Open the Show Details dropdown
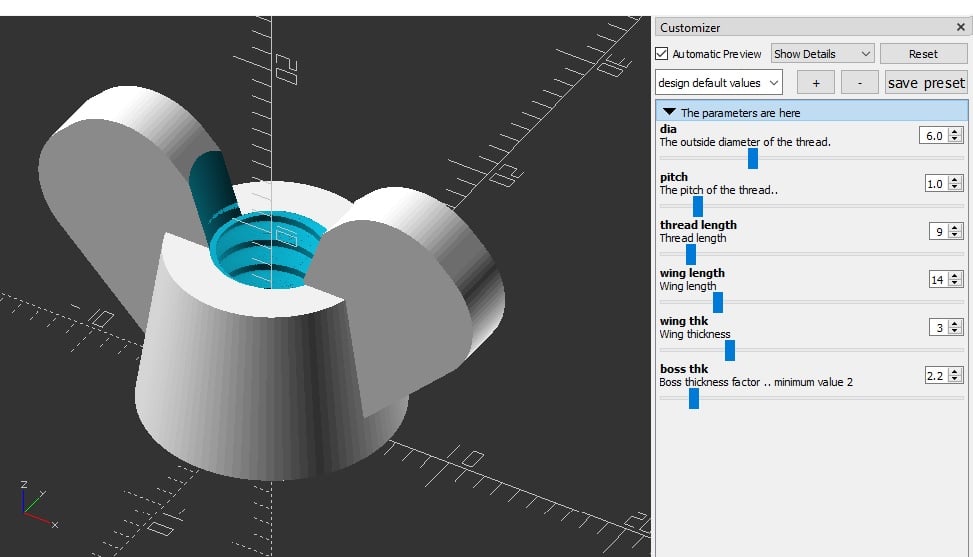 coord(822,54)
